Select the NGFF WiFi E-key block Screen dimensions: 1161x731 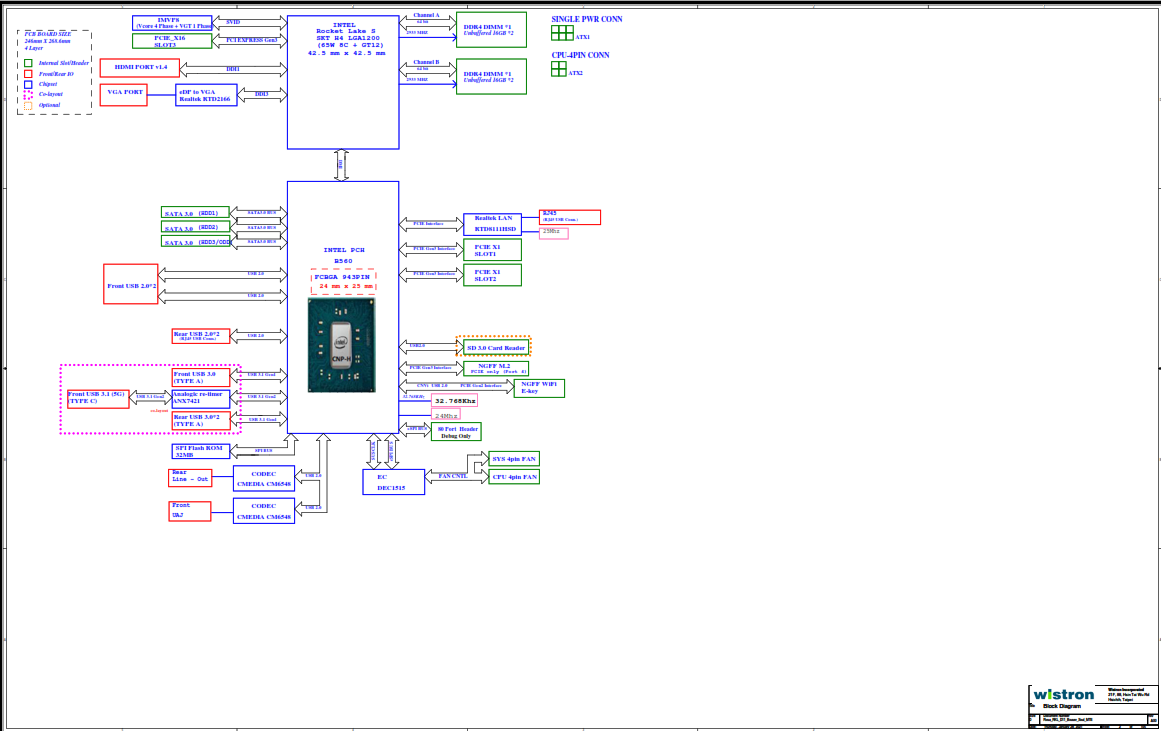click(x=539, y=388)
